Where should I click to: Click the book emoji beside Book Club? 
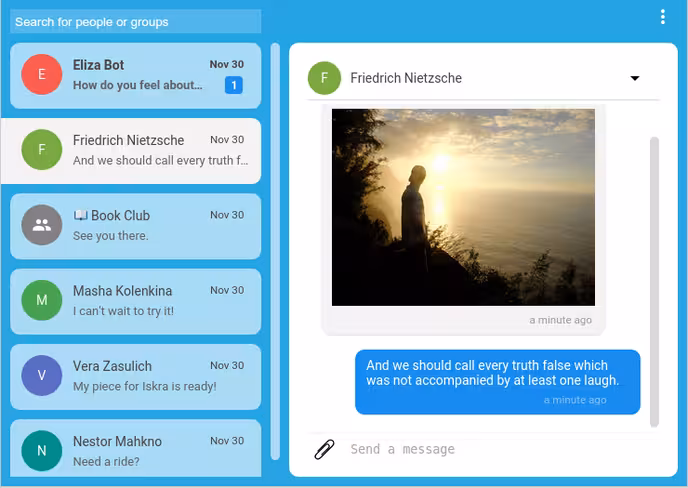click(x=80, y=215)
